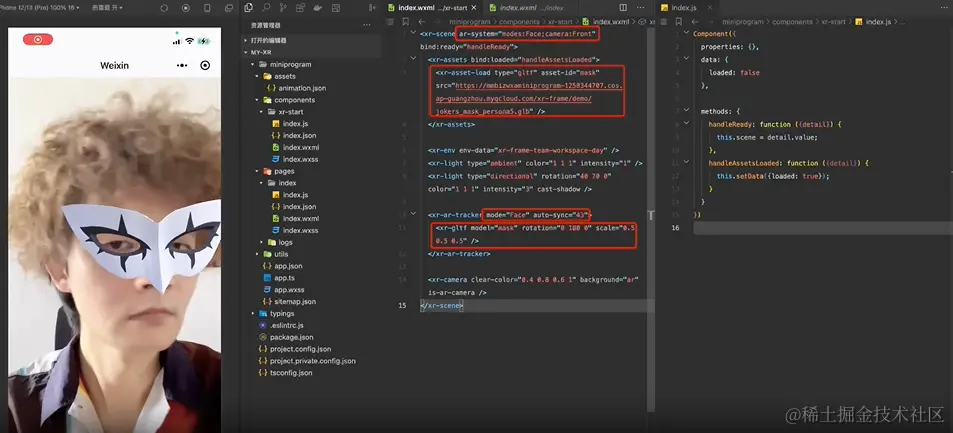Click the simulator record/stop circle icon
The image size is (953, 433).
(186, 7)
